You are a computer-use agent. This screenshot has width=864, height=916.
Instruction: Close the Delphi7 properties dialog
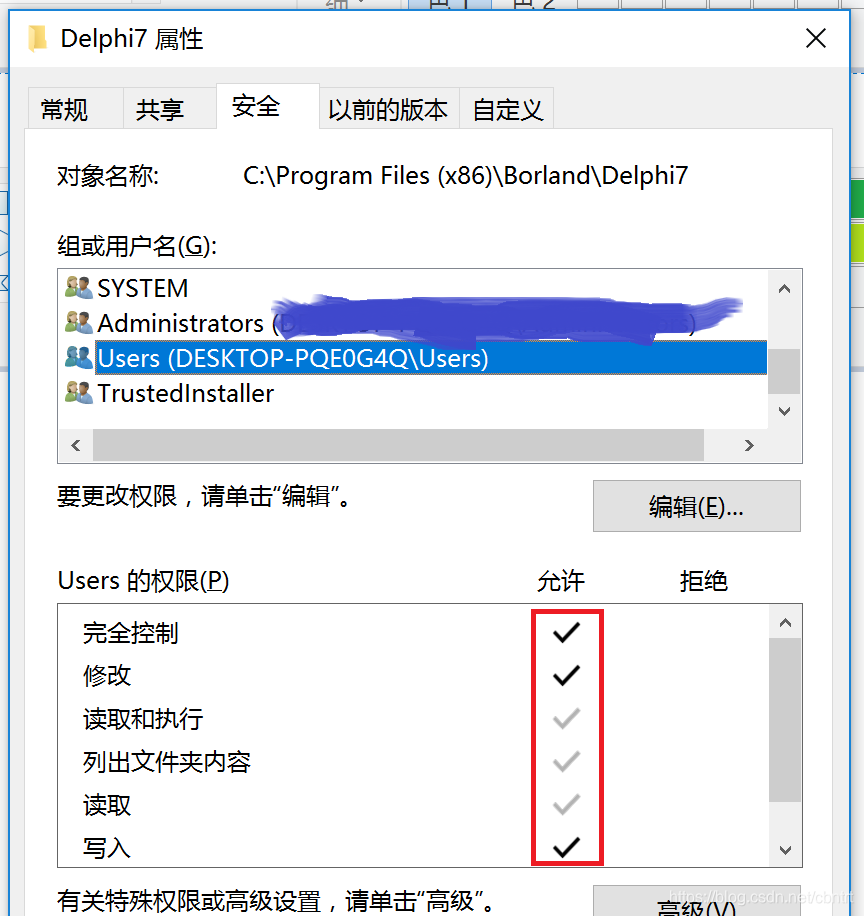(816, 39)
